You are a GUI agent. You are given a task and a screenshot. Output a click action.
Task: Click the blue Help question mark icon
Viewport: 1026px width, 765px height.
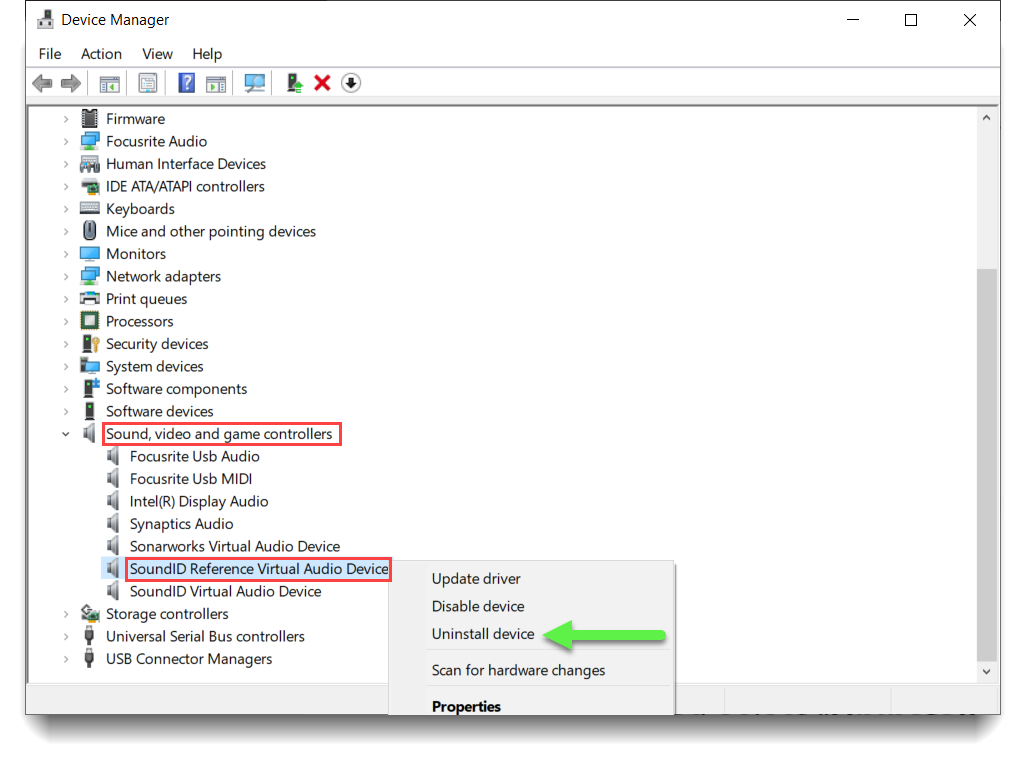[x=186, y=83]
